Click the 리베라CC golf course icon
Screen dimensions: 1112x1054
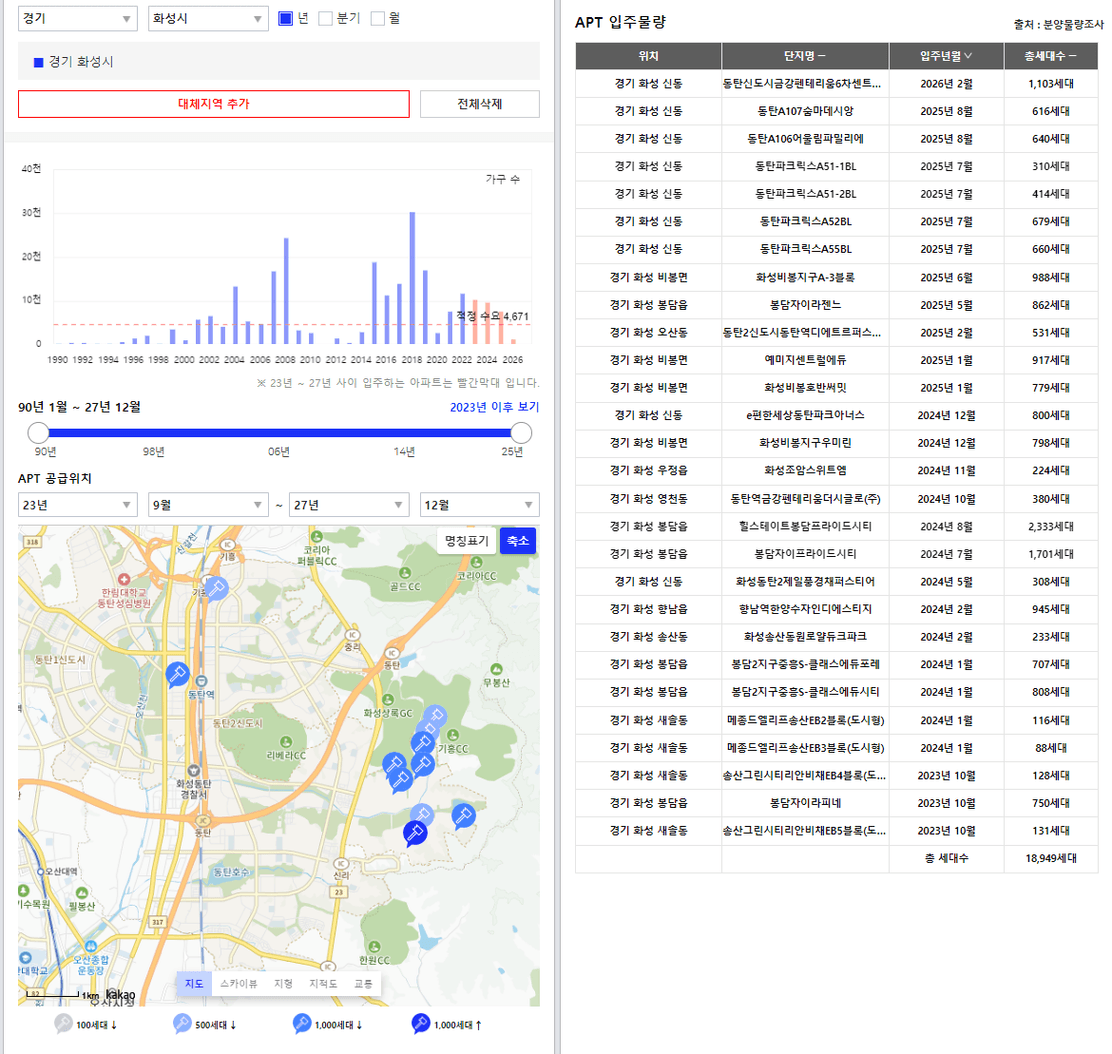point(286,742)
